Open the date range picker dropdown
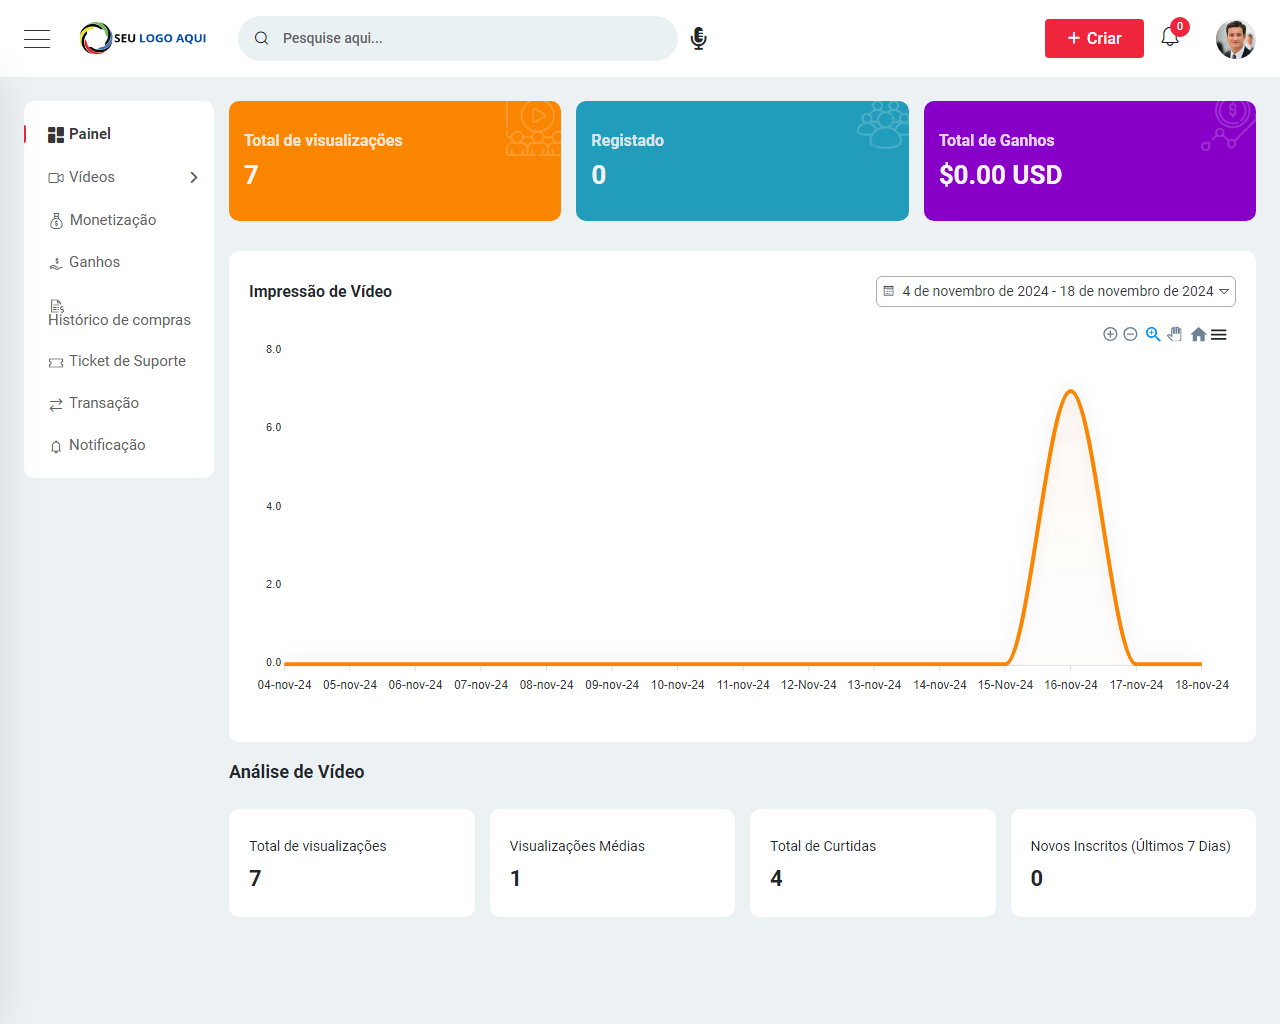 [1056, 291]
